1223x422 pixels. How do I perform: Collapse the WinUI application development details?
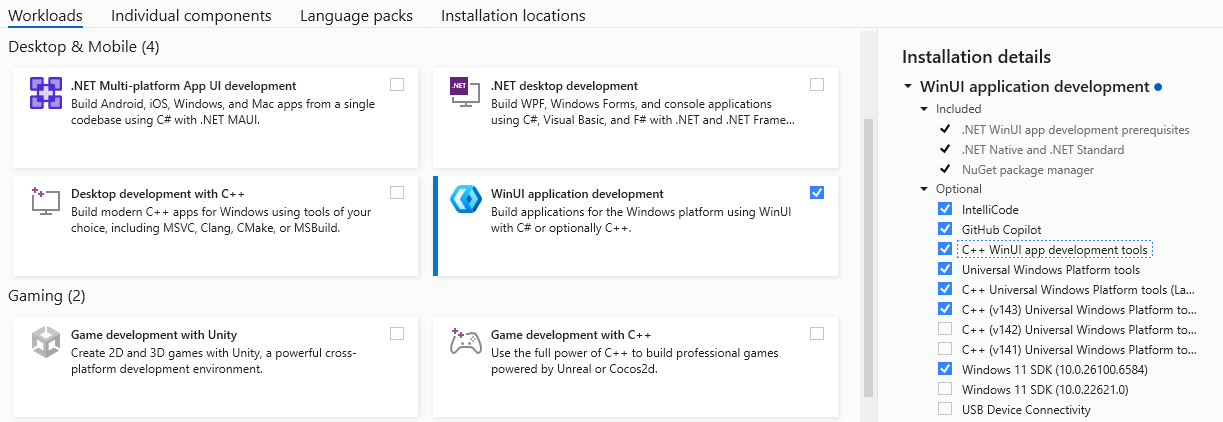tap(908, 87)
